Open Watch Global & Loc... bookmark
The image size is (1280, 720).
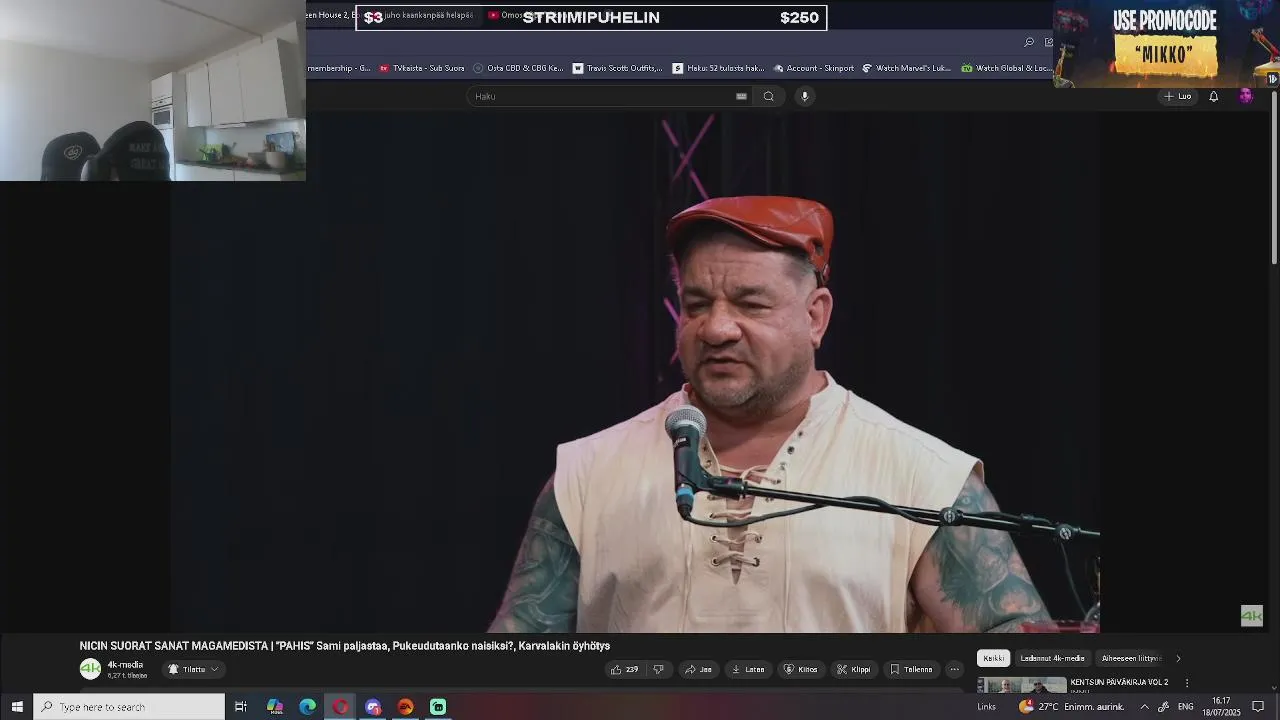tap(1006, 68)
